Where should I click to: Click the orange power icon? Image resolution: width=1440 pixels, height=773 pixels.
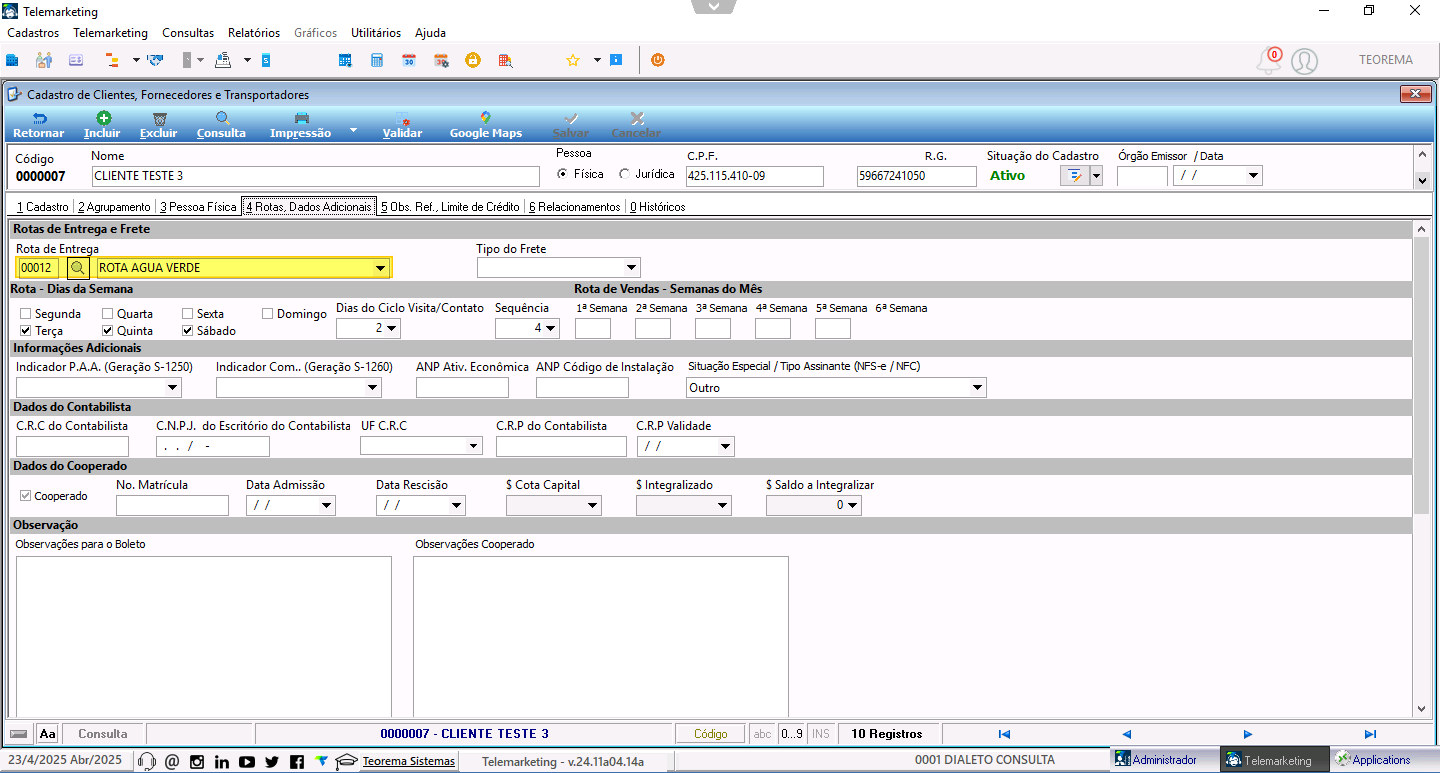pyautogui.click(x=657, y=60)
